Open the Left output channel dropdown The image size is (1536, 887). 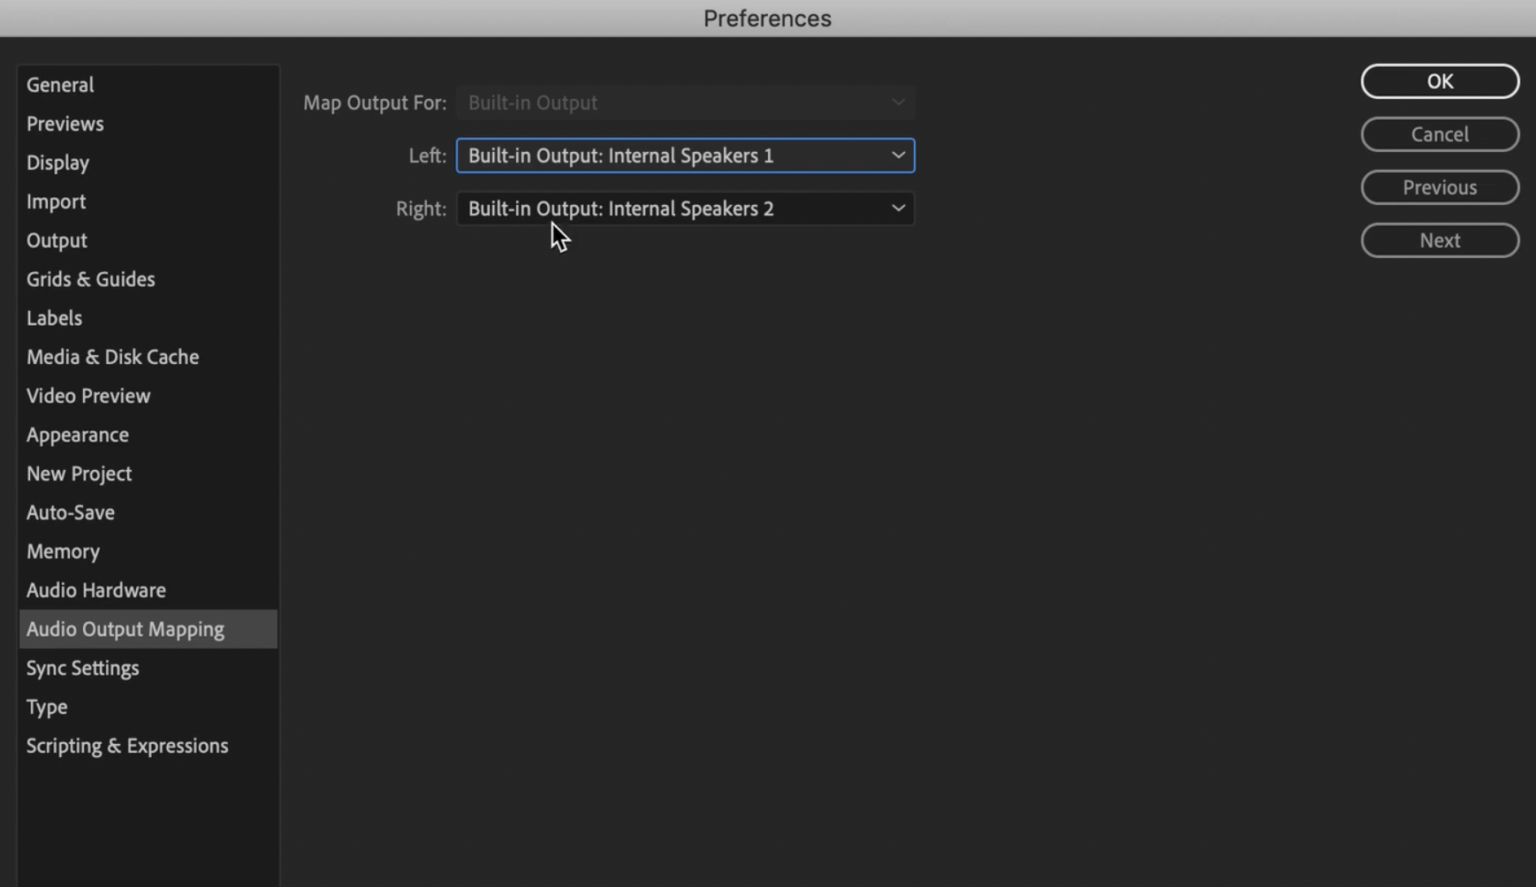tap(685, 156)
